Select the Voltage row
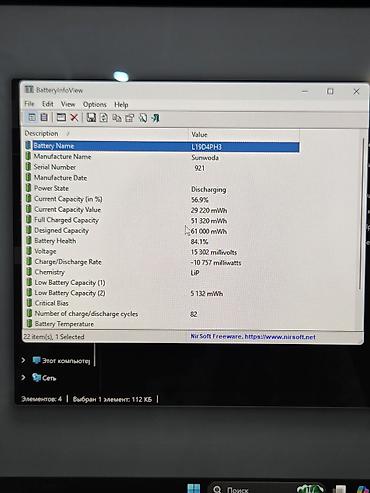370x493 pixels. click(x=162, y=252)
